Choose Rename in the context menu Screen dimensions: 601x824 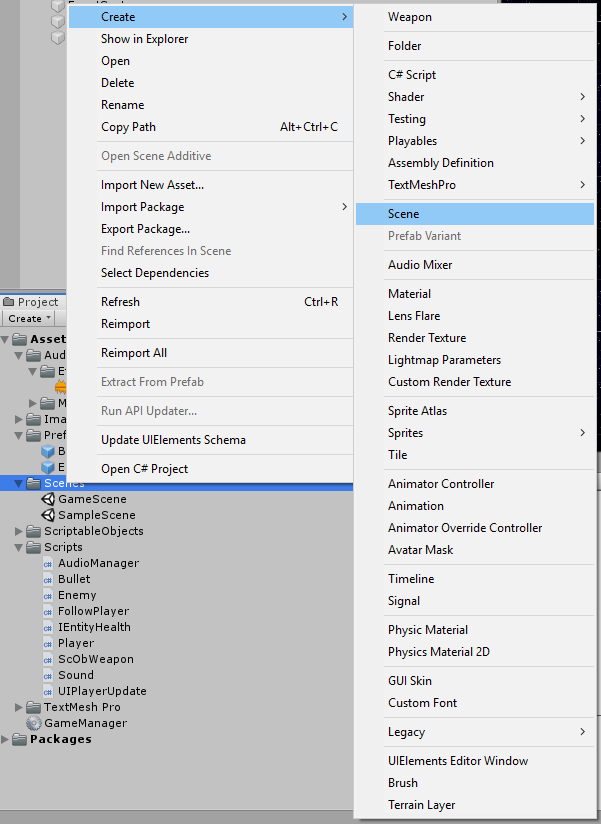pyautogui.click(x=211, y=105)
